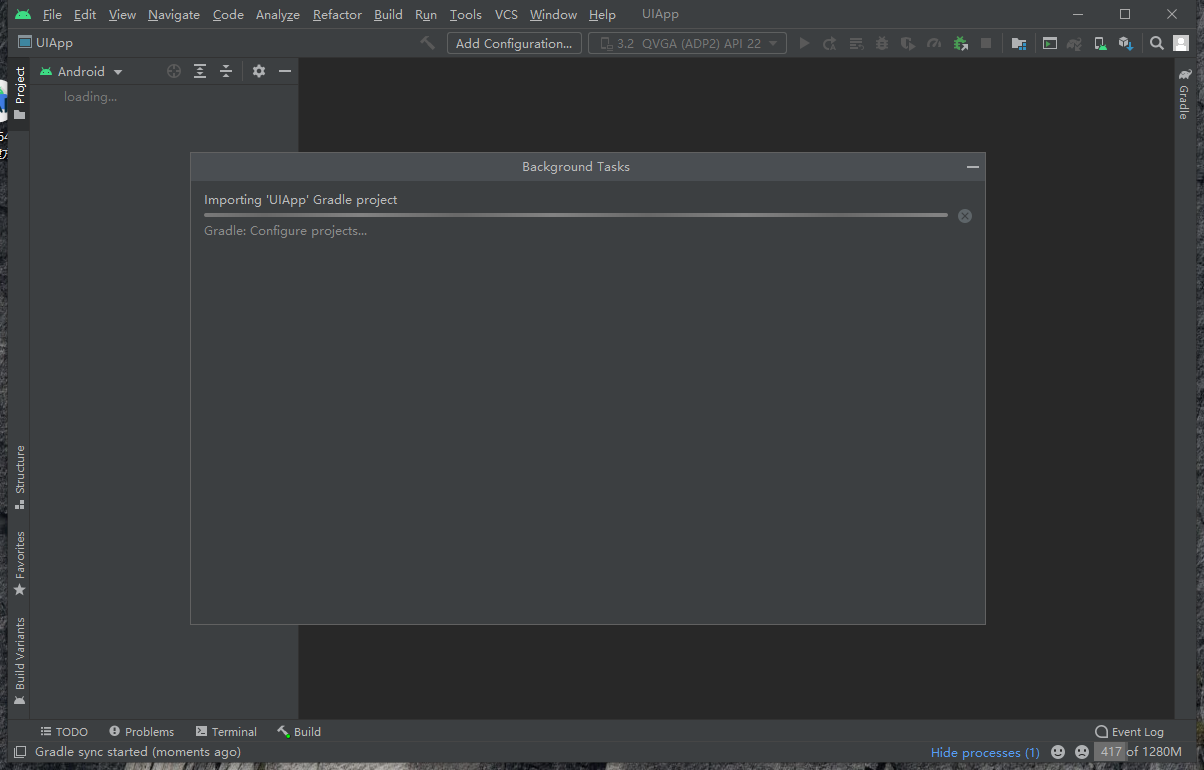This screenshot has width=1204, height=770.
Task: Open the AVD Manager icon
Action: 1099,43
